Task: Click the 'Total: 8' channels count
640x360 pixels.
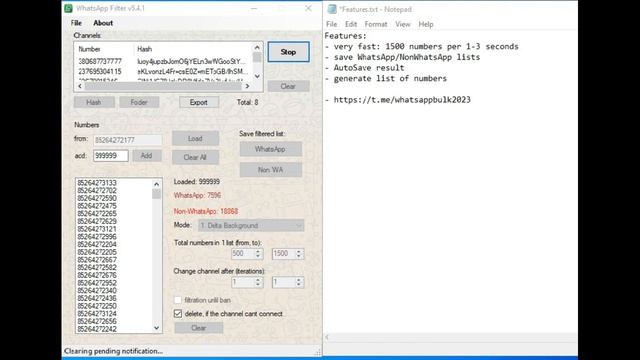Action: [x=247, y=102]
